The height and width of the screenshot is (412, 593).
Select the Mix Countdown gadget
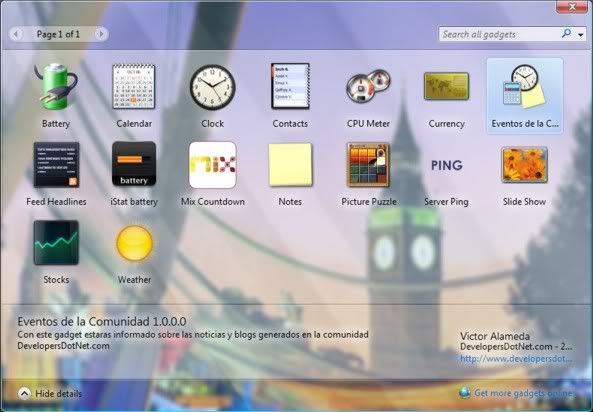213,165
